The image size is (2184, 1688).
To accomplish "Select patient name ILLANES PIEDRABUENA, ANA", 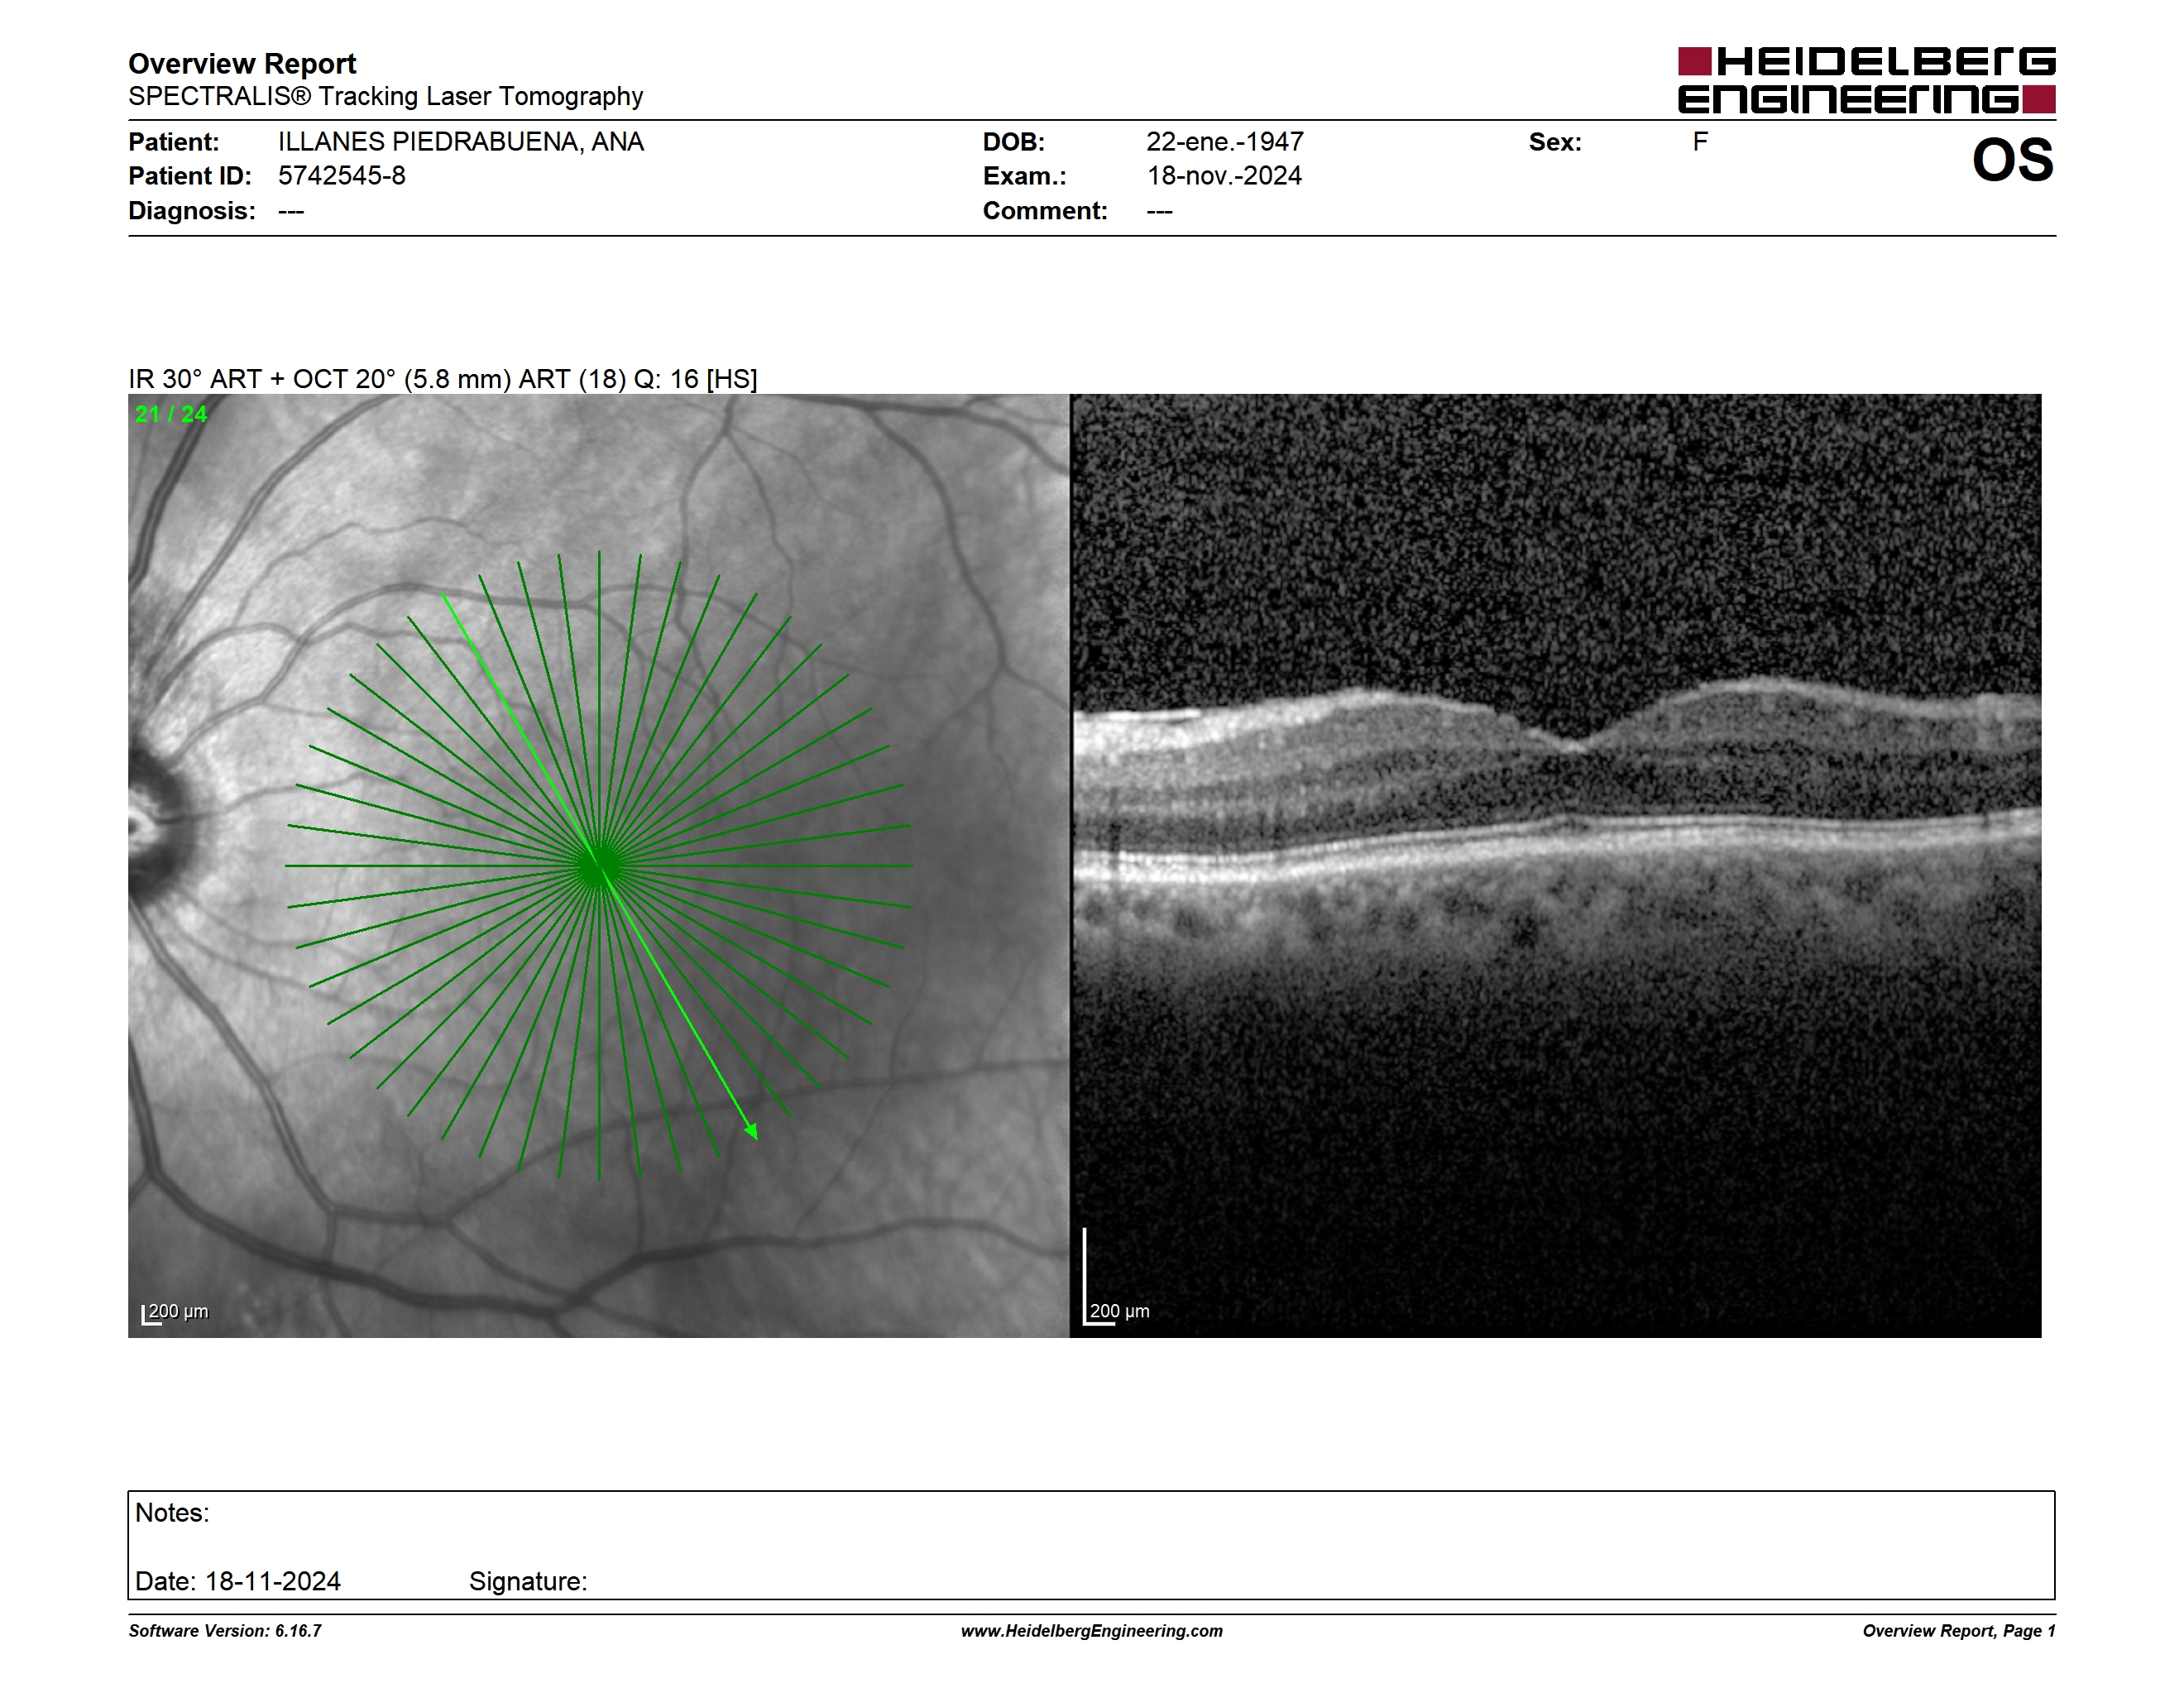I will [461, 142].
